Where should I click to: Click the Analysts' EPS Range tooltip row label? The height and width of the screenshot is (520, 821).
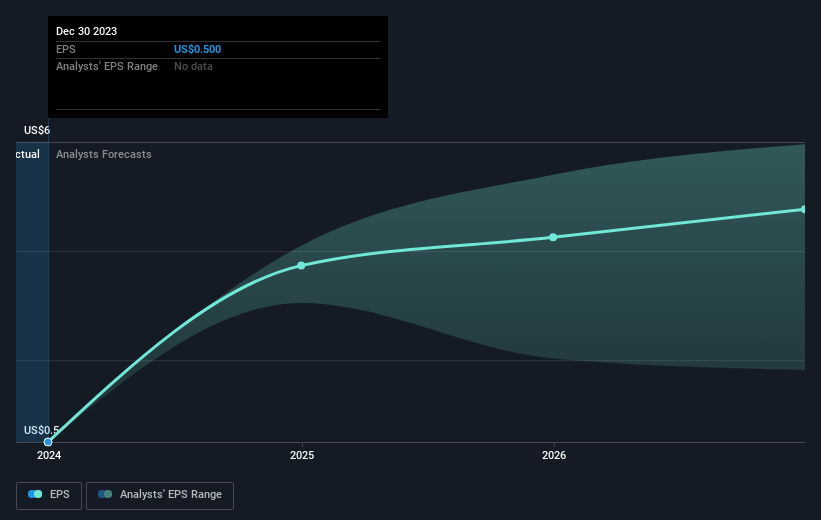(107, 67)
